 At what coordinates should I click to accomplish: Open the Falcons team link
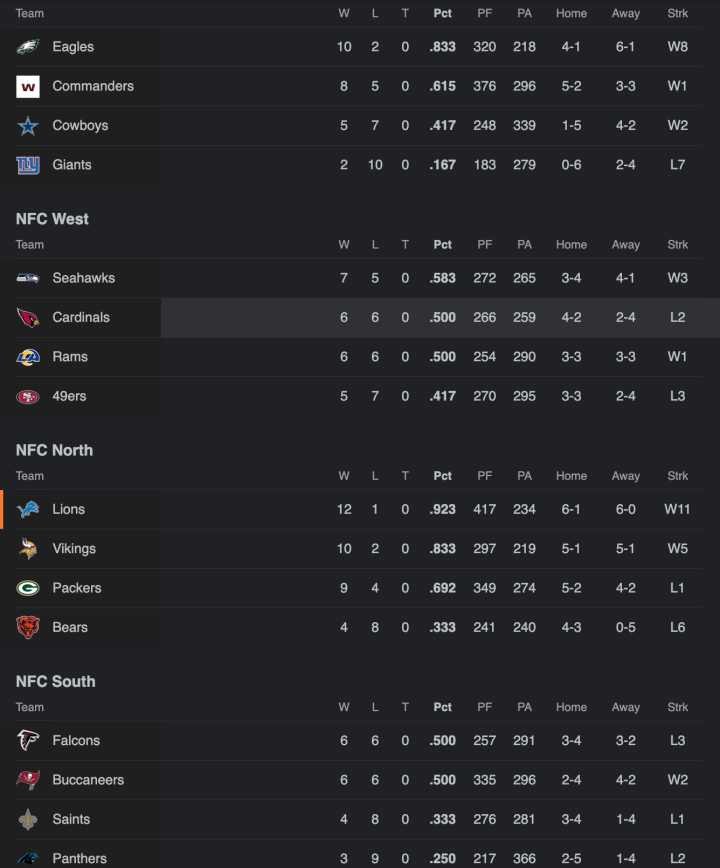[x=76, y=741]
